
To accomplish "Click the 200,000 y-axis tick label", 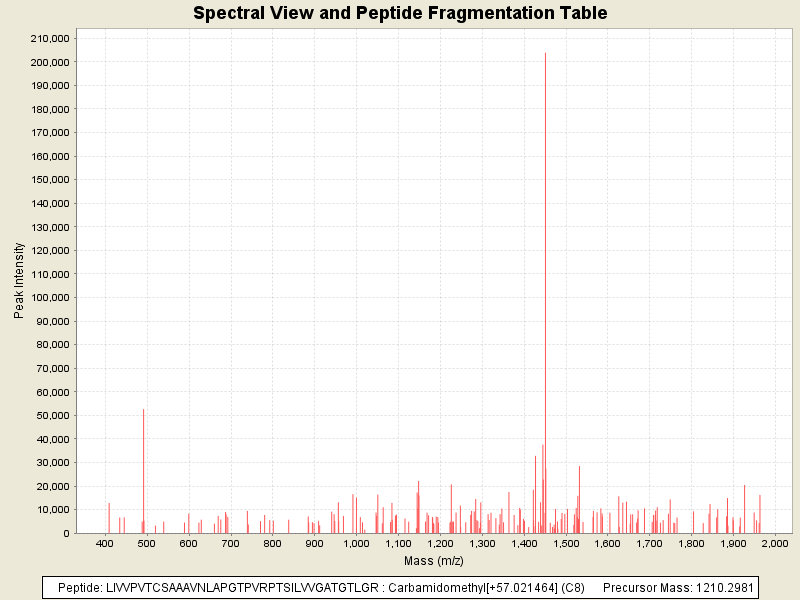I will coord(49,62).
